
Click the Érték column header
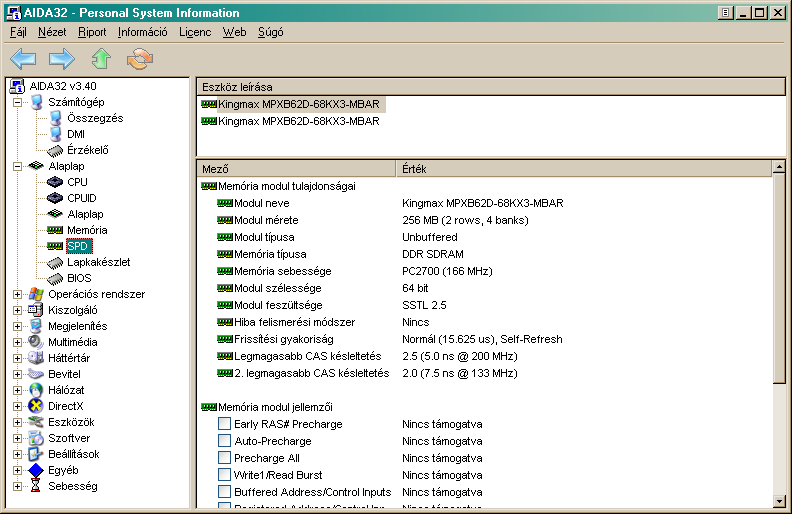click(584, 169)
